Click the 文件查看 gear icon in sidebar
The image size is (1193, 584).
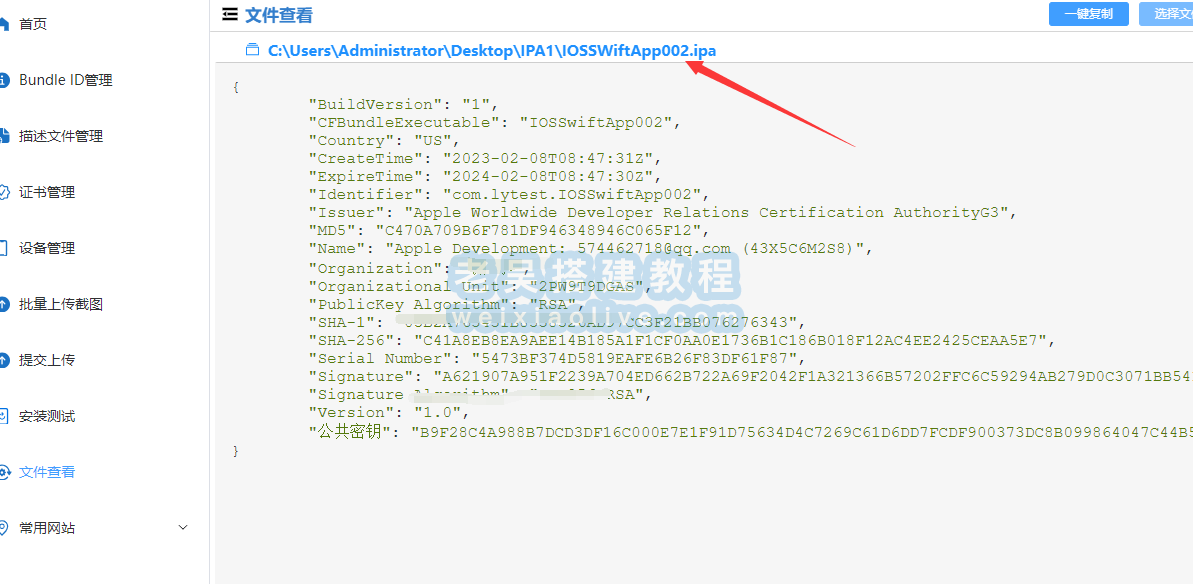[4, 472]
